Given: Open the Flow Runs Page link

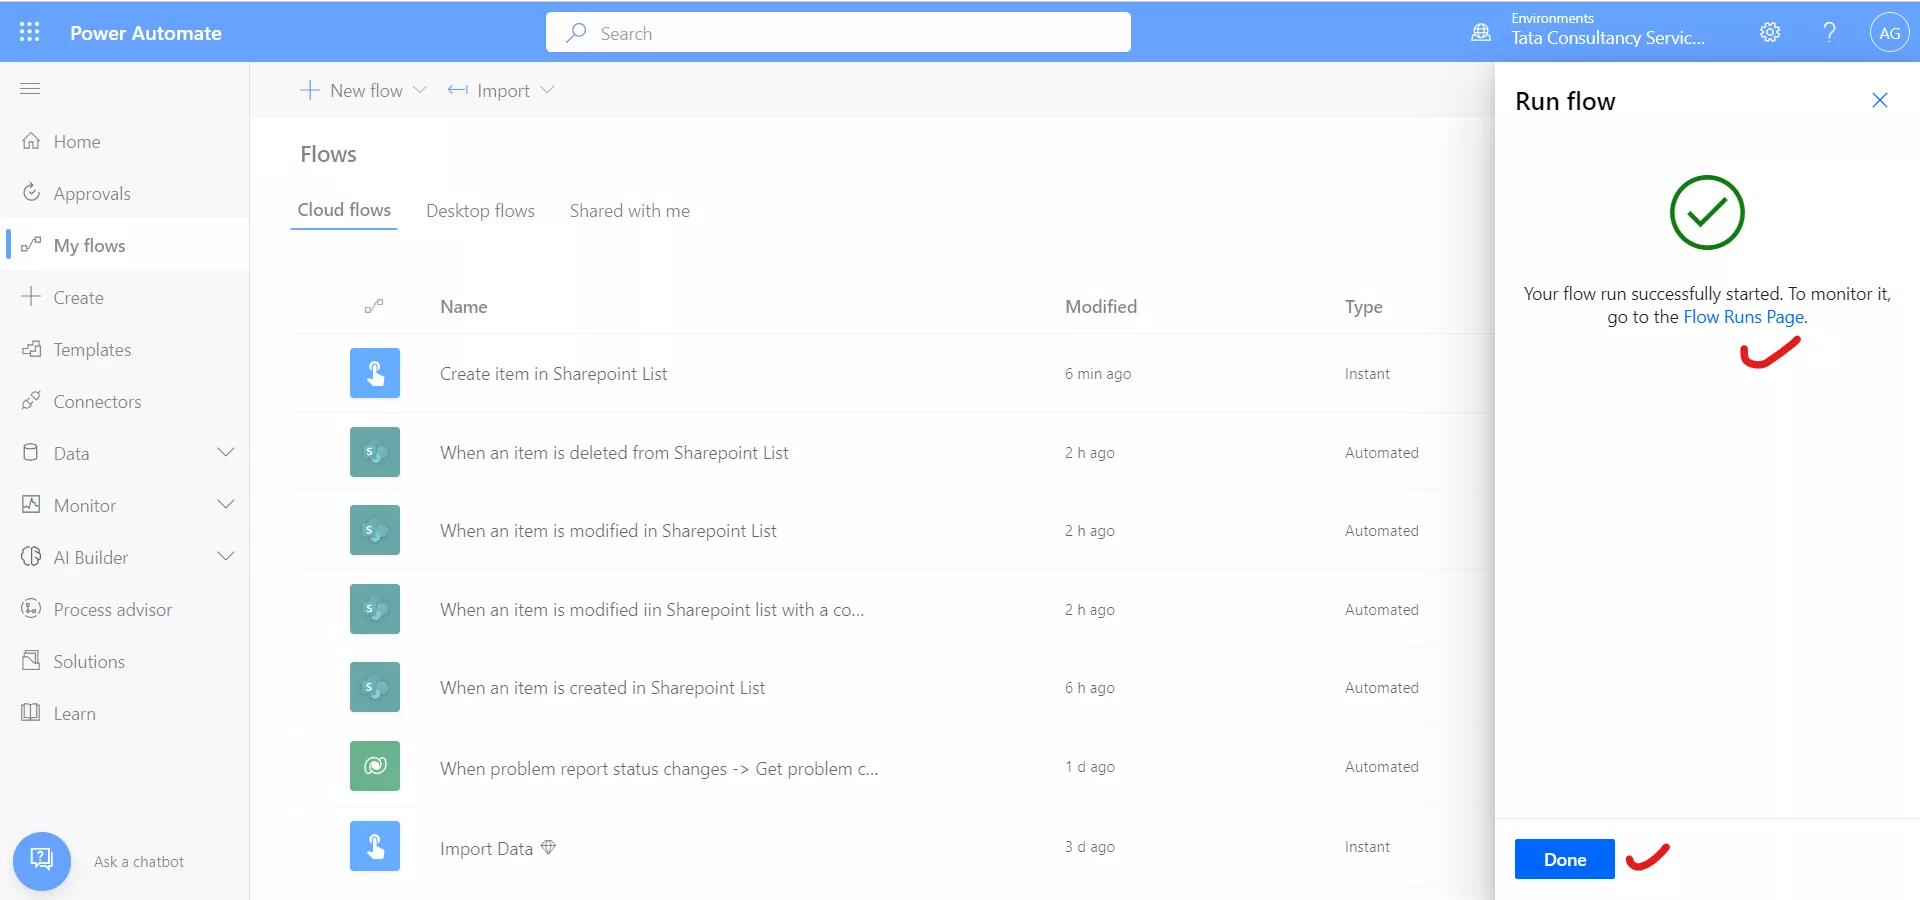Looking at the screenshot, I should (x=1744, y=317).
